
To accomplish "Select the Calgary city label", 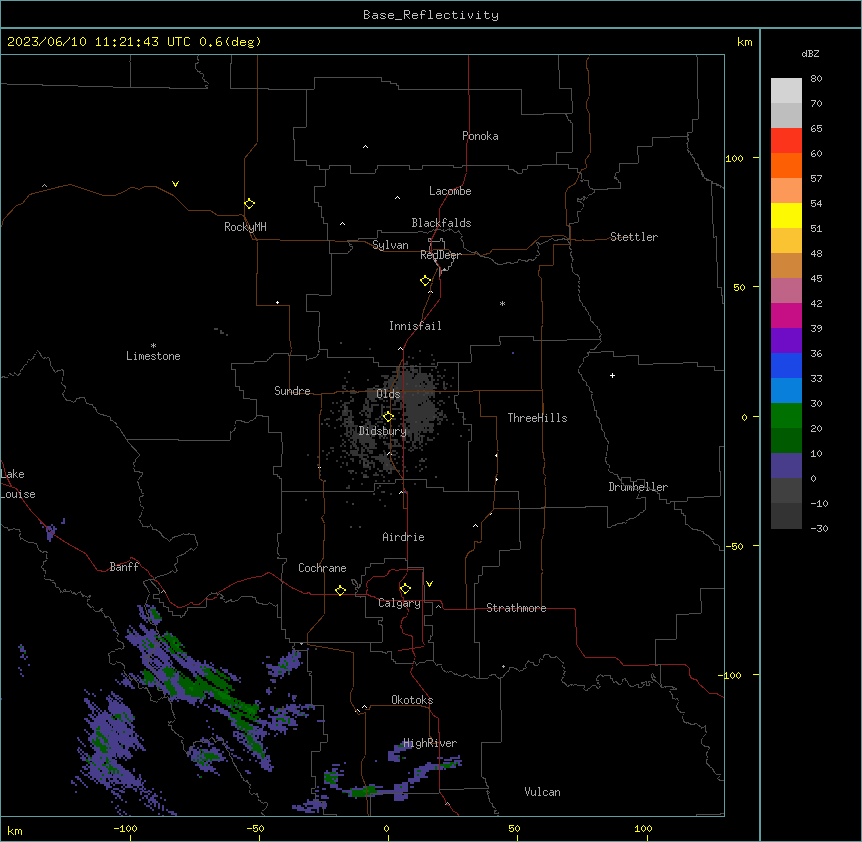I will click(x=399, y=603).
